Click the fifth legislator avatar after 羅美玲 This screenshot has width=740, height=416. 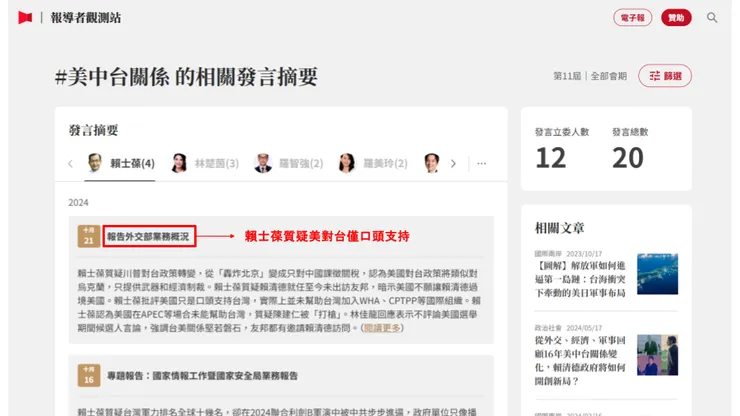point(431,163)
